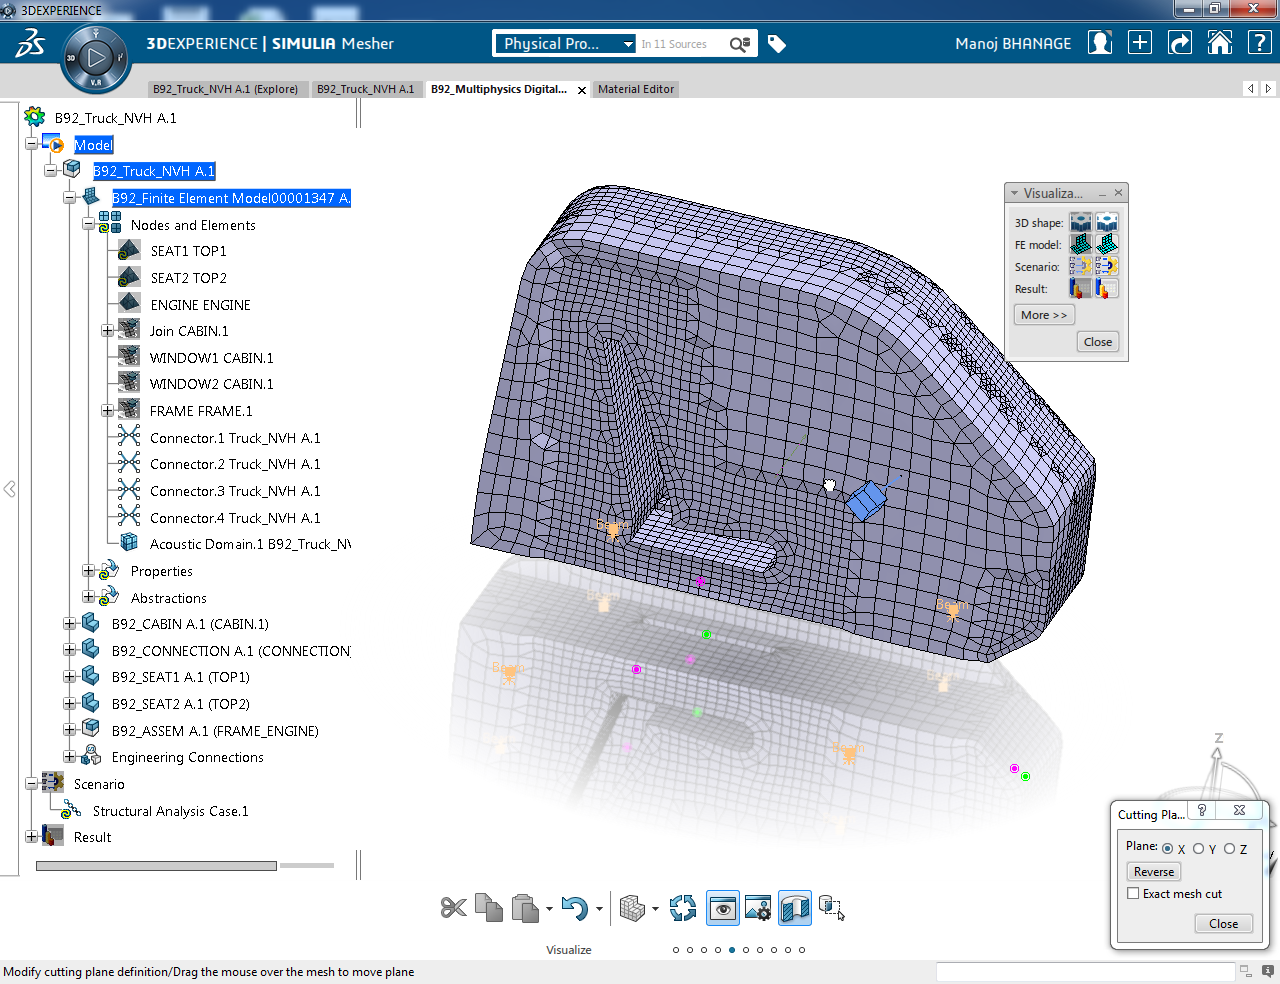The image size is (1280, 984).
Task: Click the search input field
Action: (x=680, y=44)
